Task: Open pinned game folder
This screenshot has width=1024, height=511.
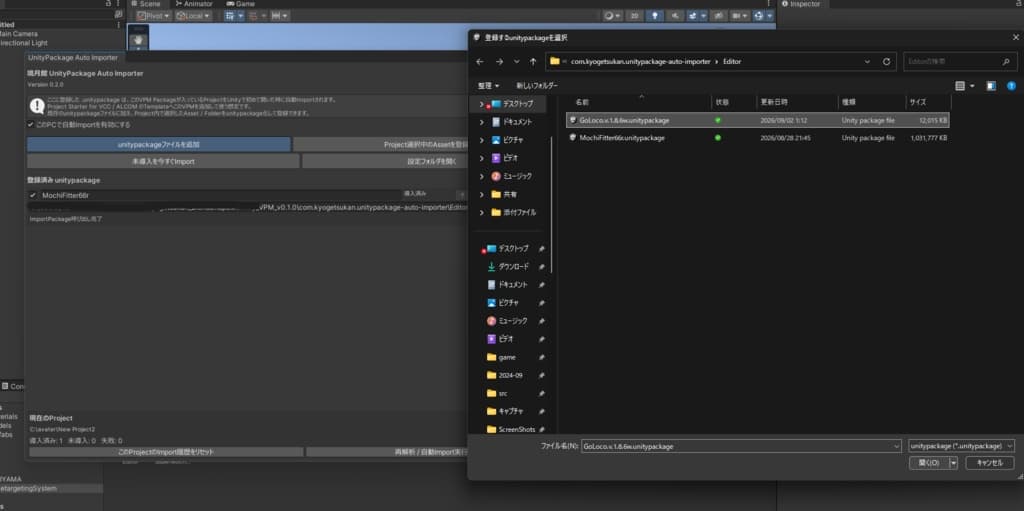Action: point(507,357)
